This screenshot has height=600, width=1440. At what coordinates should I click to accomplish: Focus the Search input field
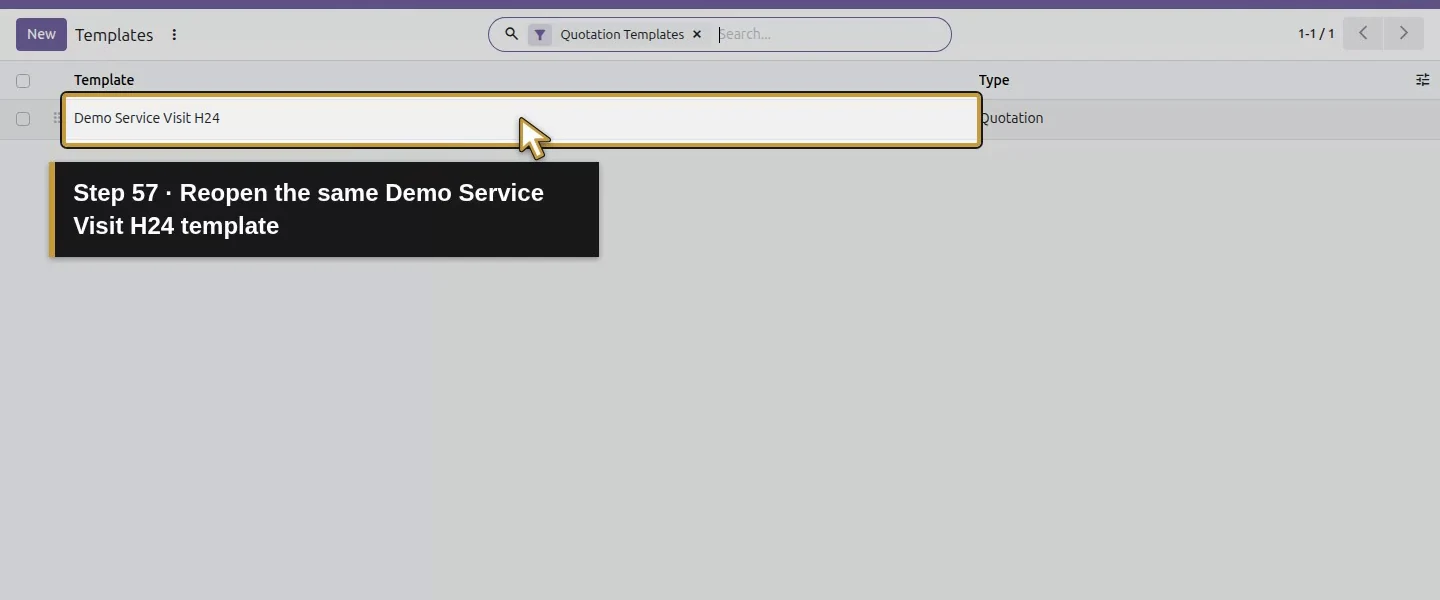(829, 34)
